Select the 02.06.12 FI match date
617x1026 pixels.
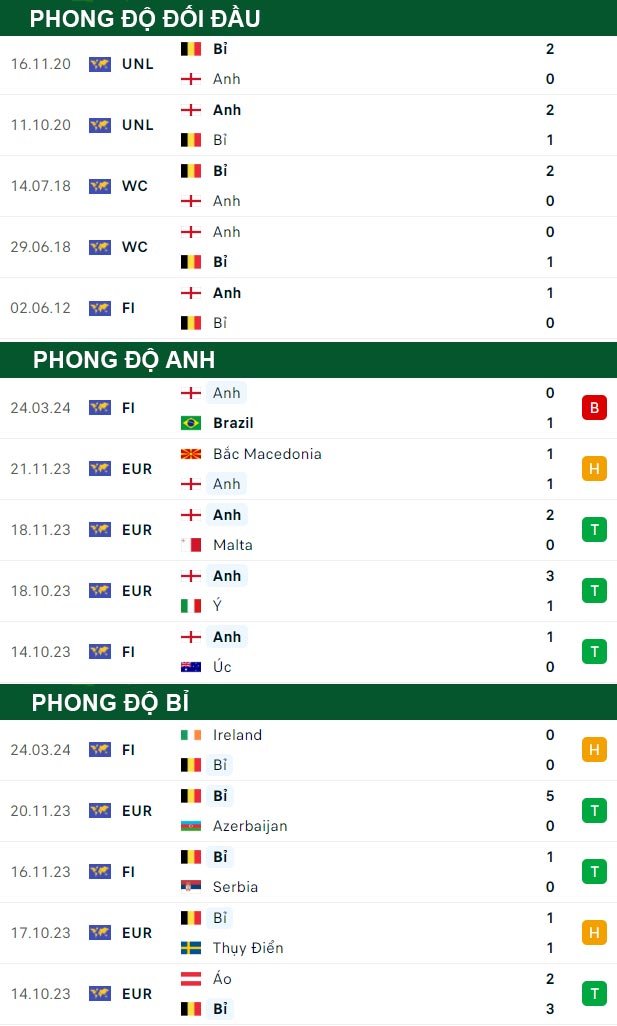41,308
